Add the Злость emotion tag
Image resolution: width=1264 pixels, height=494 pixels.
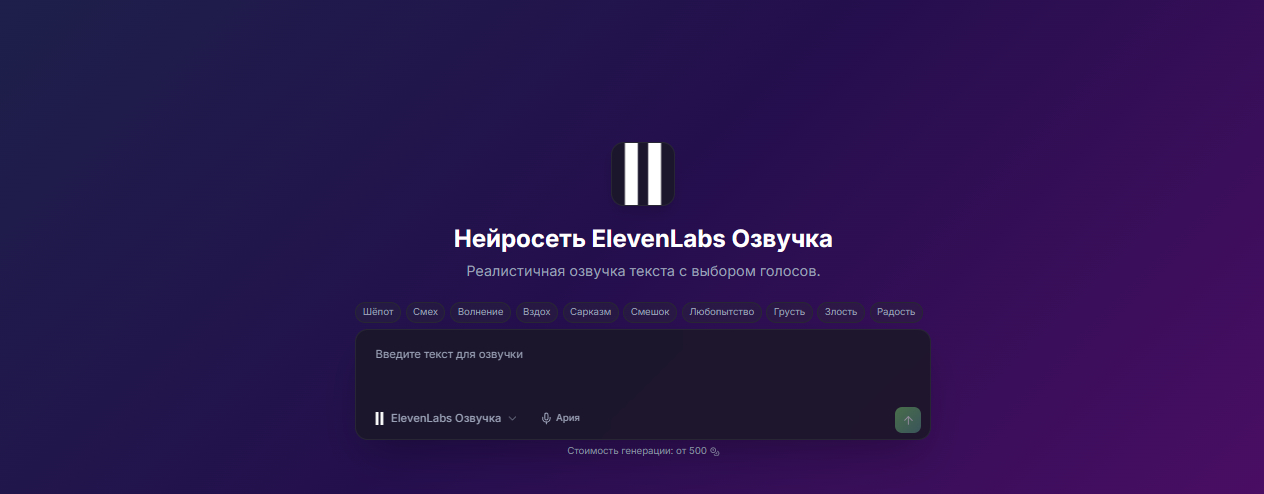pyautogui.click(x=841, y=312)
